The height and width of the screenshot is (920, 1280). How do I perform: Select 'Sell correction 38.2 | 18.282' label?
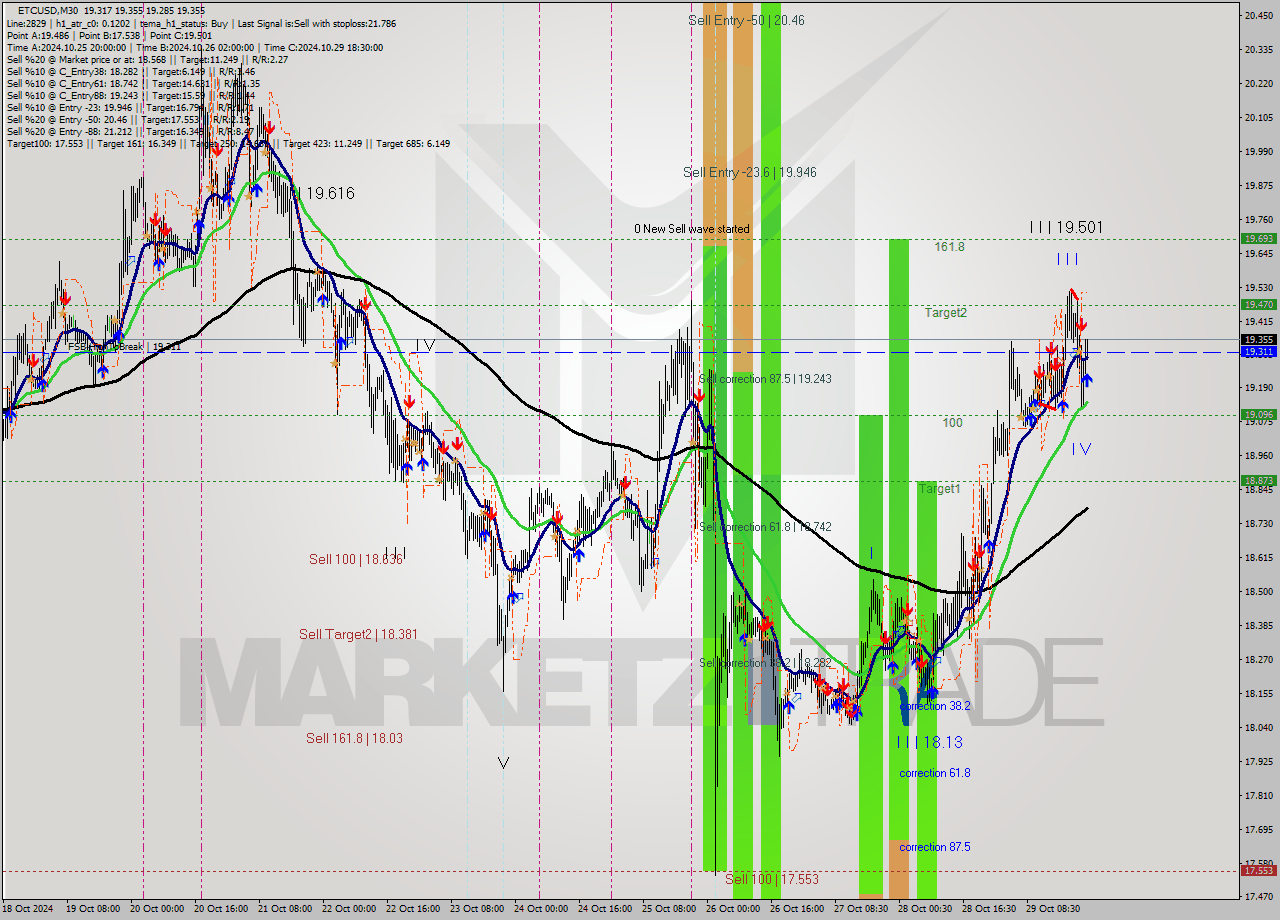pos(765,663)
